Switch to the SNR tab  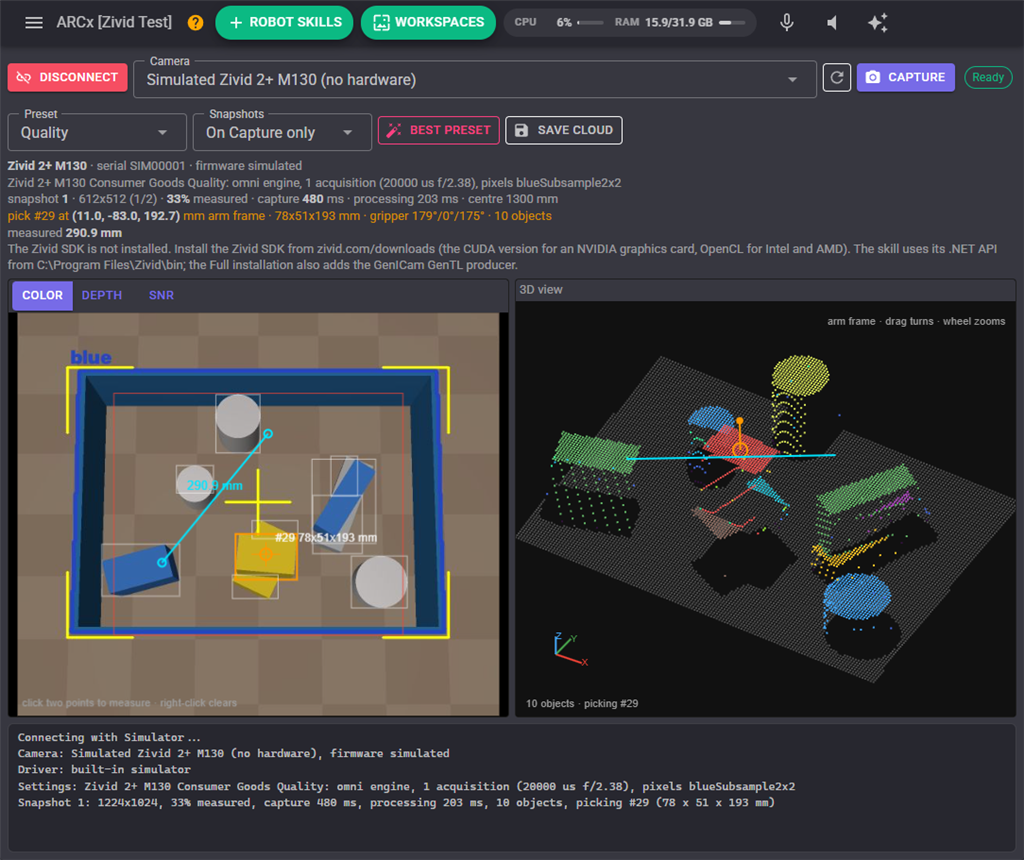click(x=161, y=295)
